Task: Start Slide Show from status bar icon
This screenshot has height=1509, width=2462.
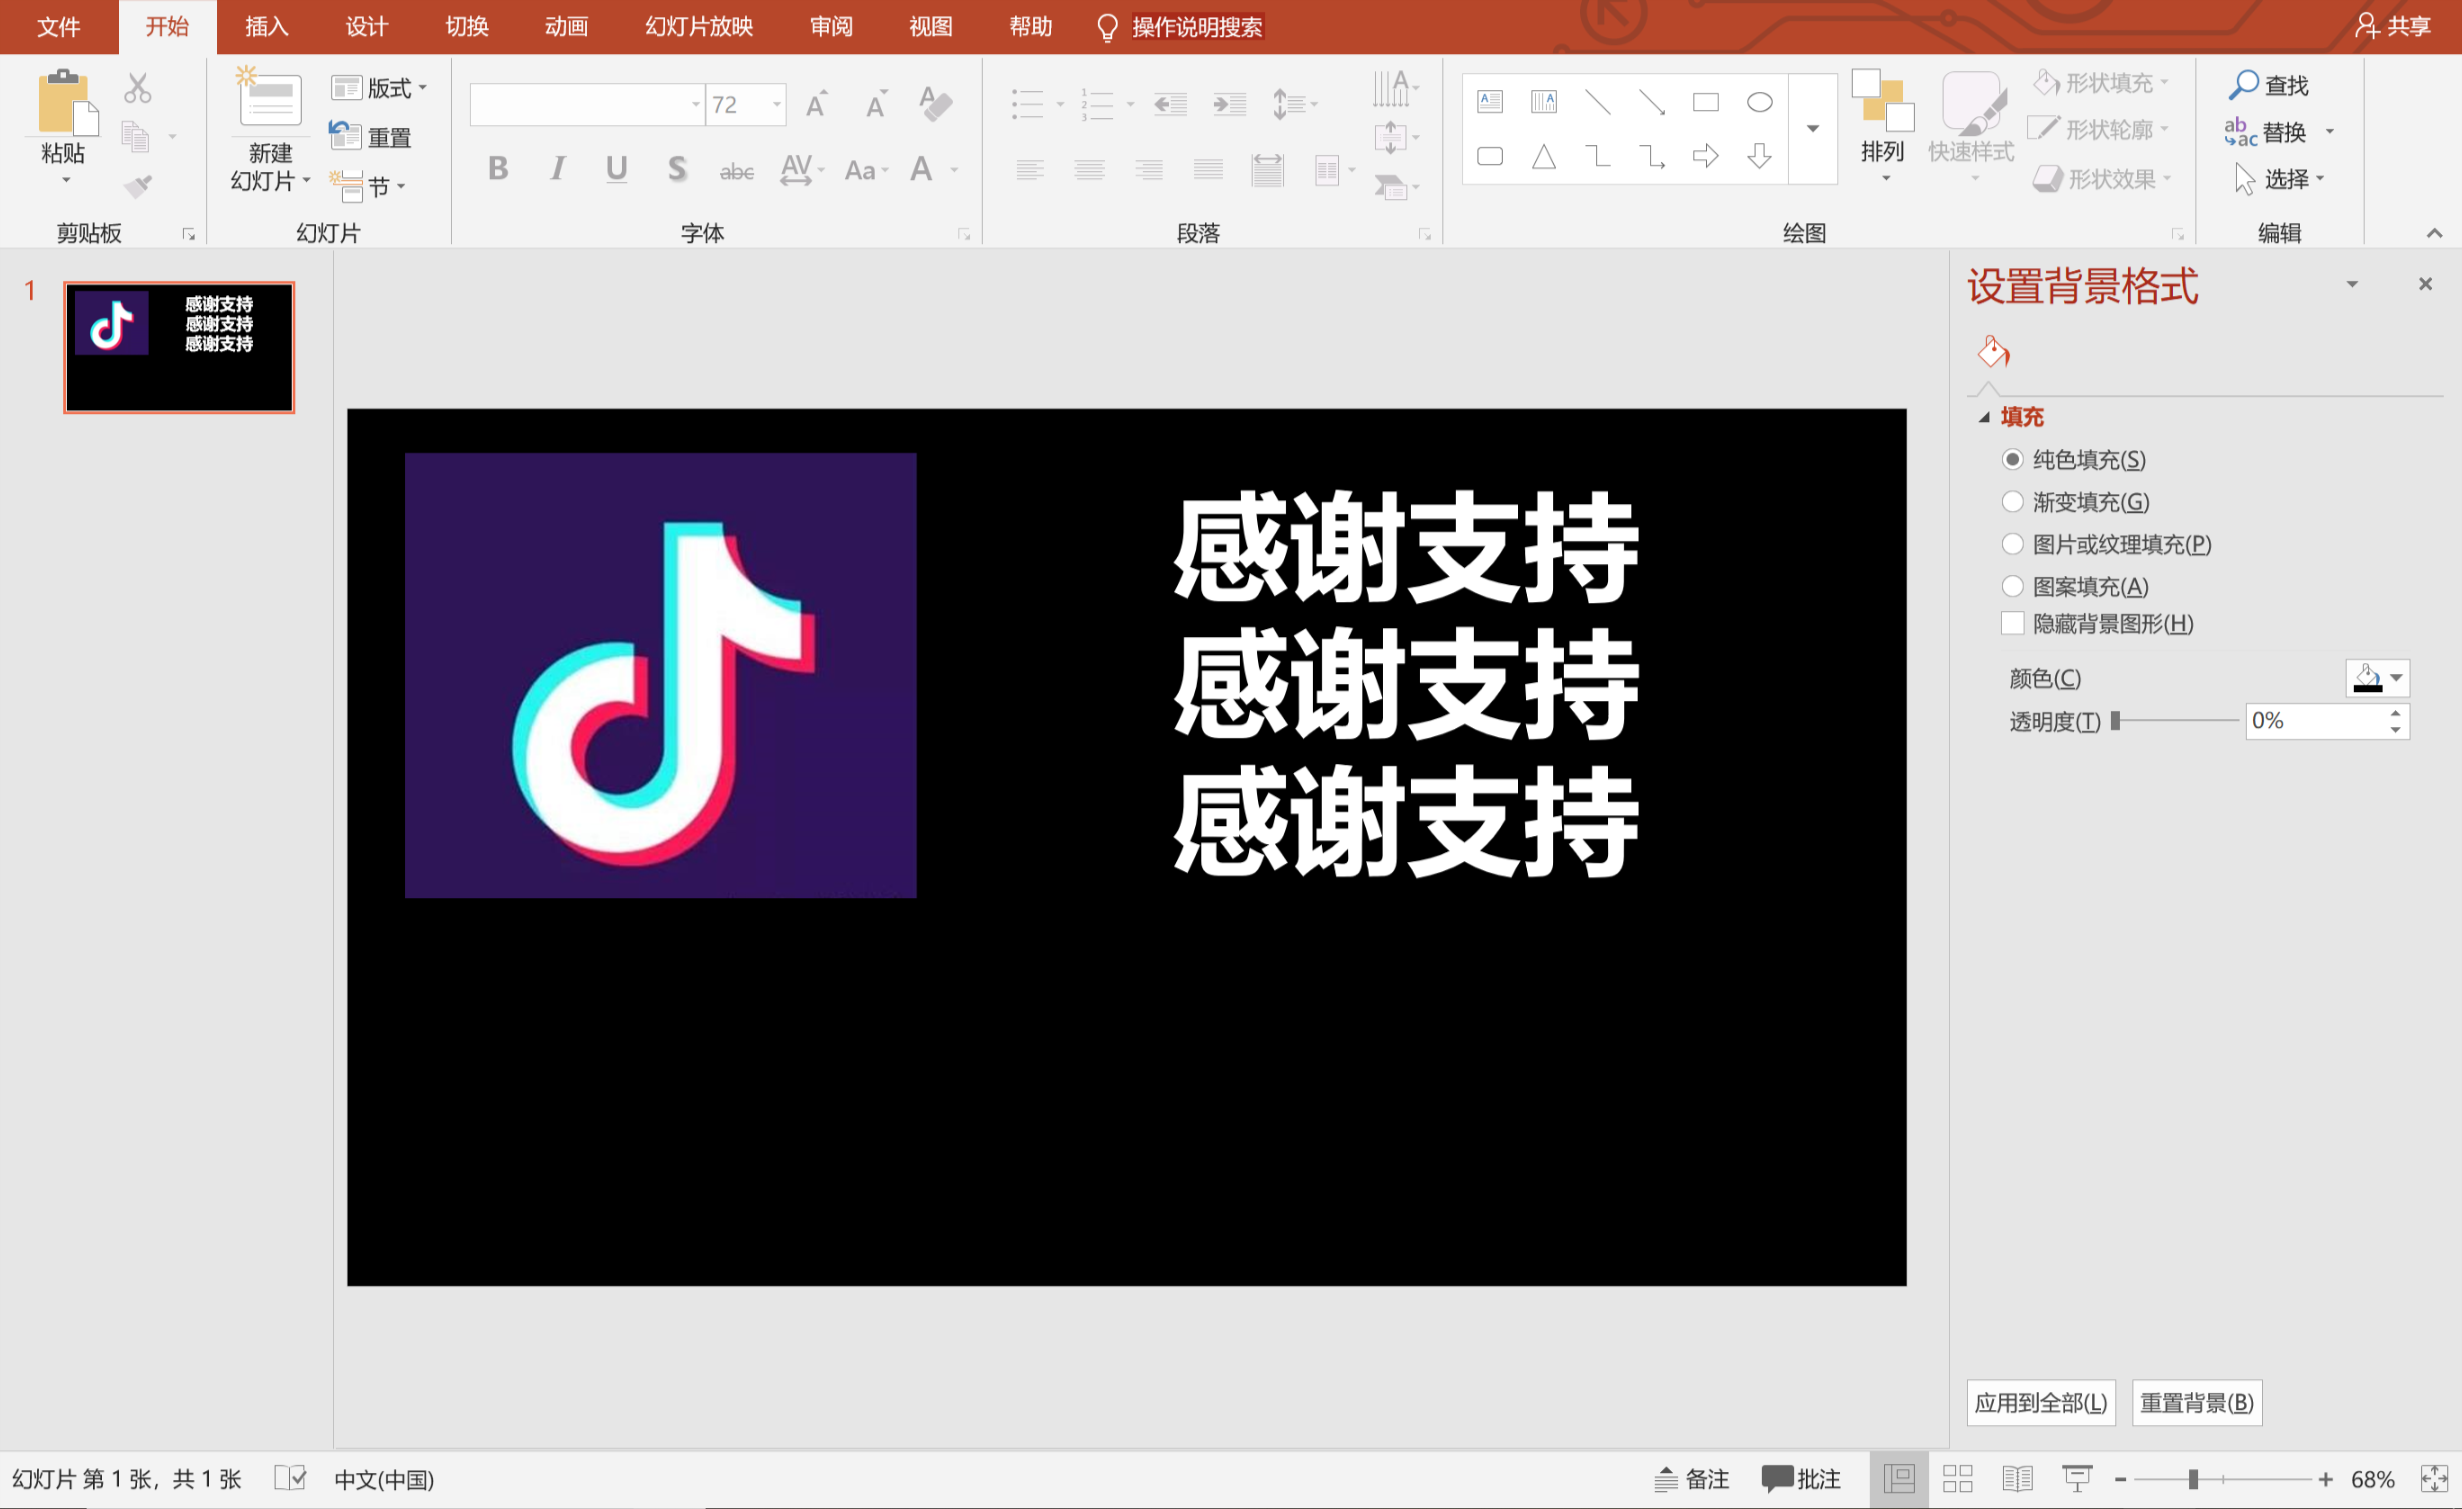Action: pos(2077,1478)
